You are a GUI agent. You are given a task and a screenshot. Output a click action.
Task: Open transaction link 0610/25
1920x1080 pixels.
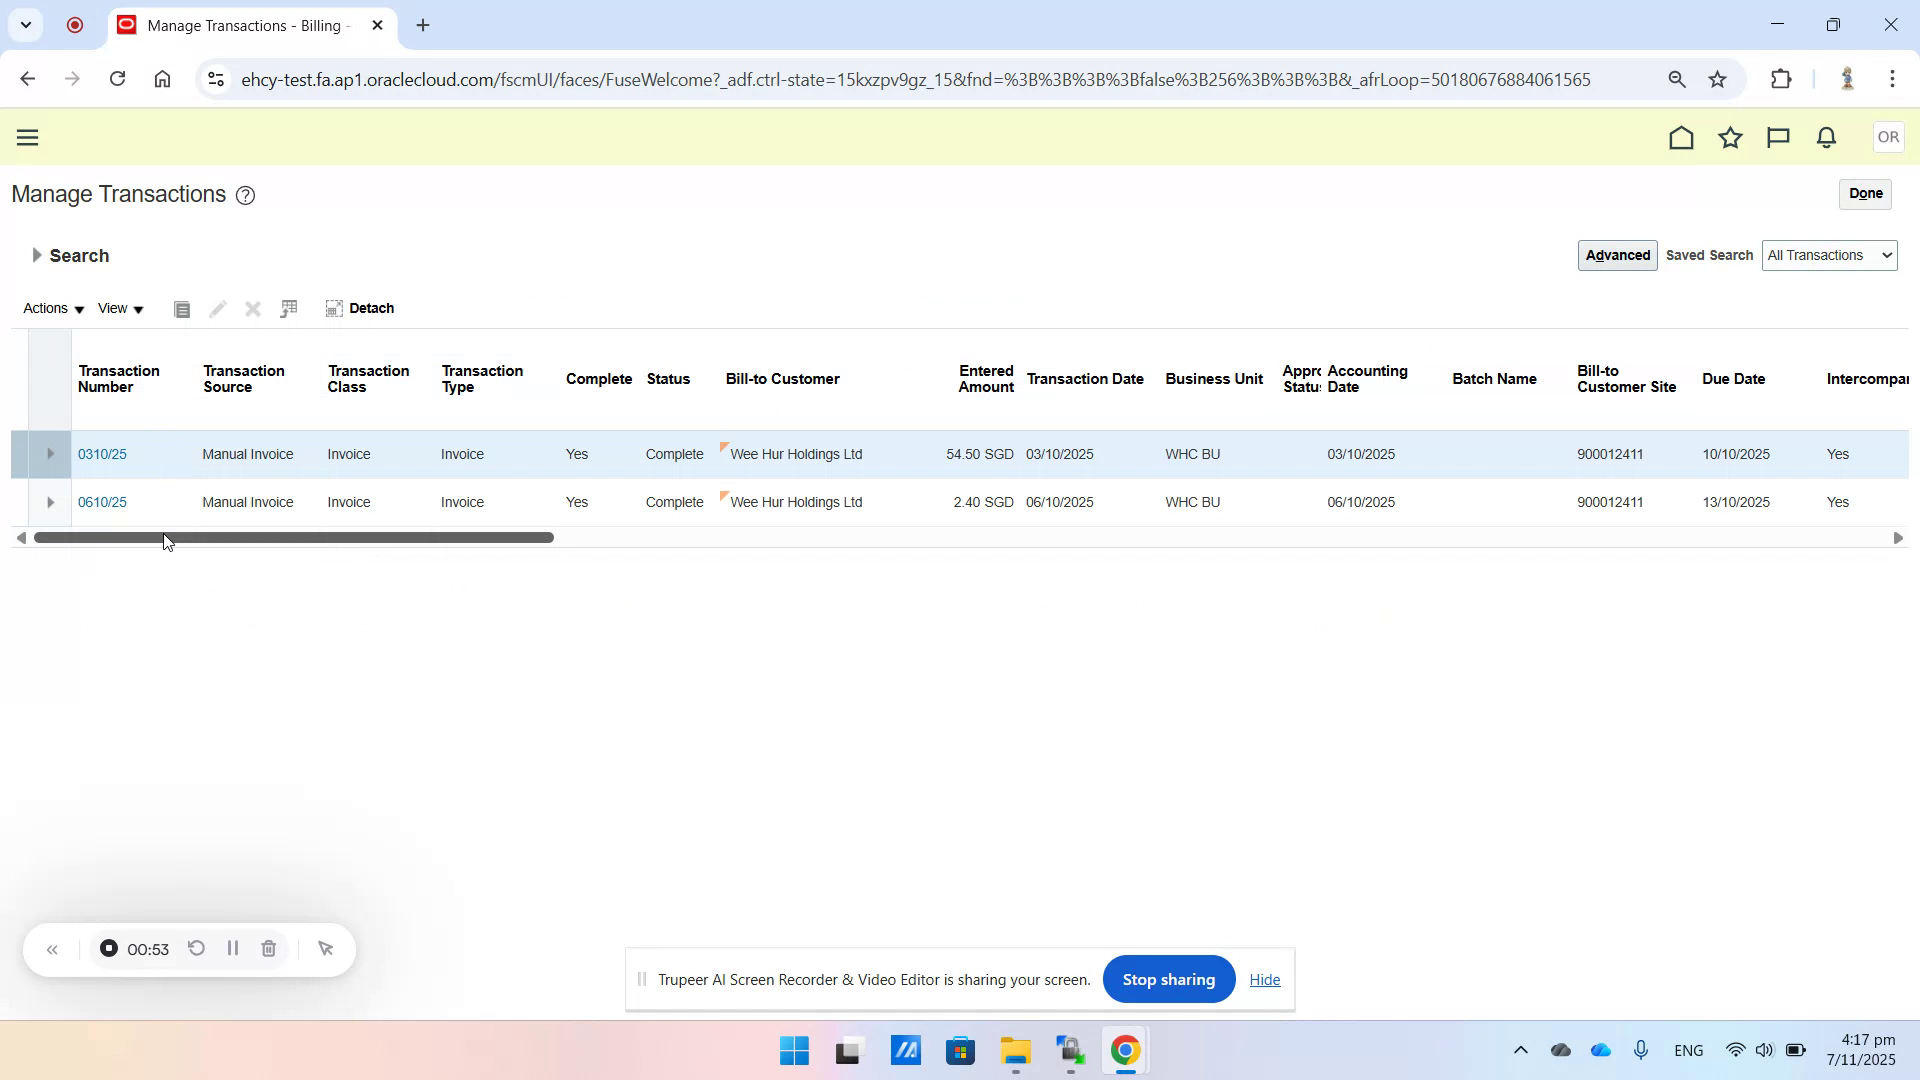(102, 502)
